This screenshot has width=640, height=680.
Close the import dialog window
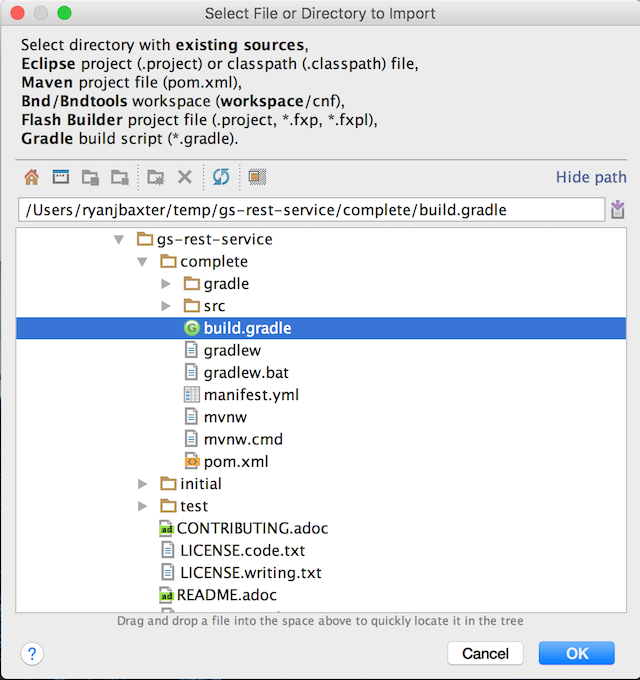point(17,13)
